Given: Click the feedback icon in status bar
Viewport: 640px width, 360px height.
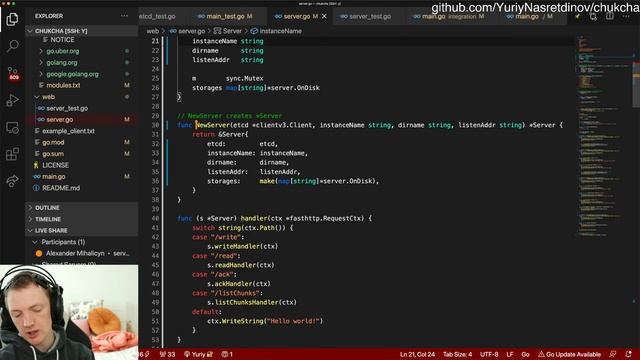Looking at the screenshot, I should 613,354.
